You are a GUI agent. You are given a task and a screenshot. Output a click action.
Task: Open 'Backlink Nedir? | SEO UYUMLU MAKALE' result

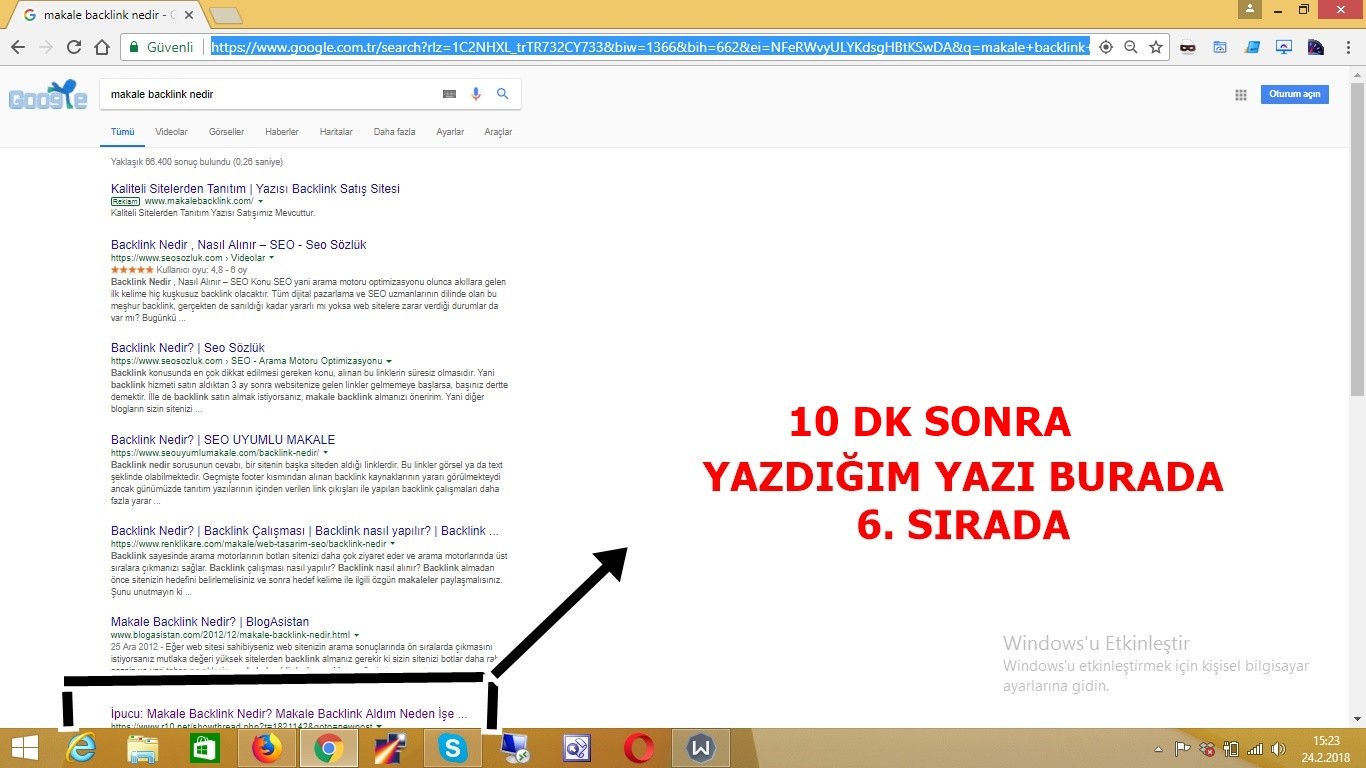[x=223, y=440]
